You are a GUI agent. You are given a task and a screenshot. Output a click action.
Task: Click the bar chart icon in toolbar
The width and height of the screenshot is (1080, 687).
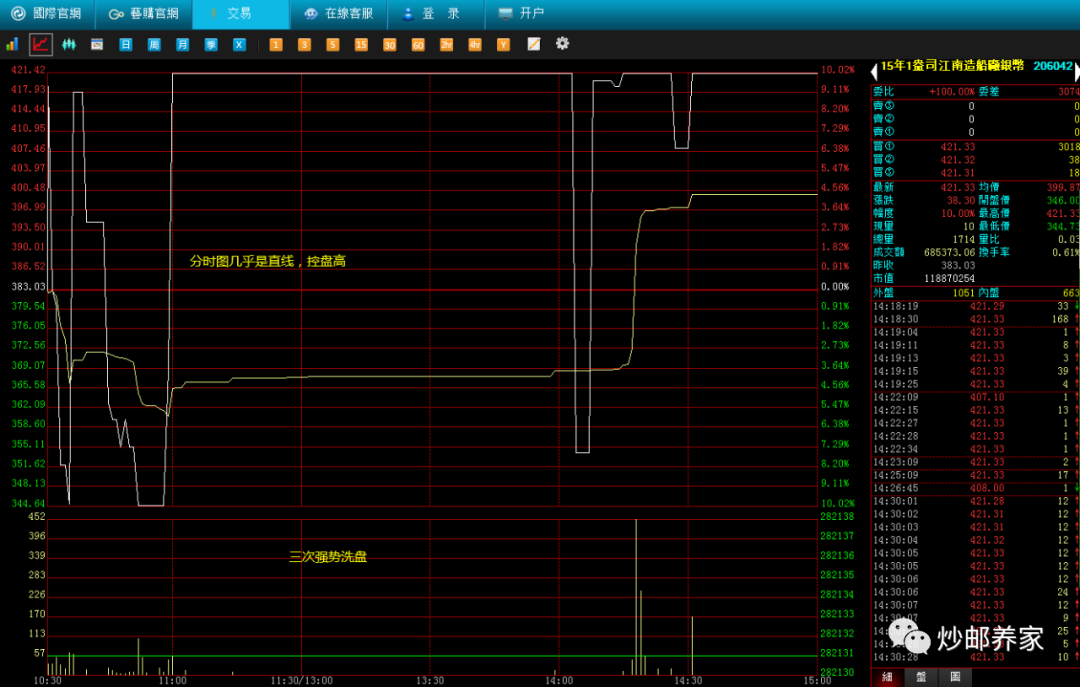pyautogui.click(x=12, y=44)
